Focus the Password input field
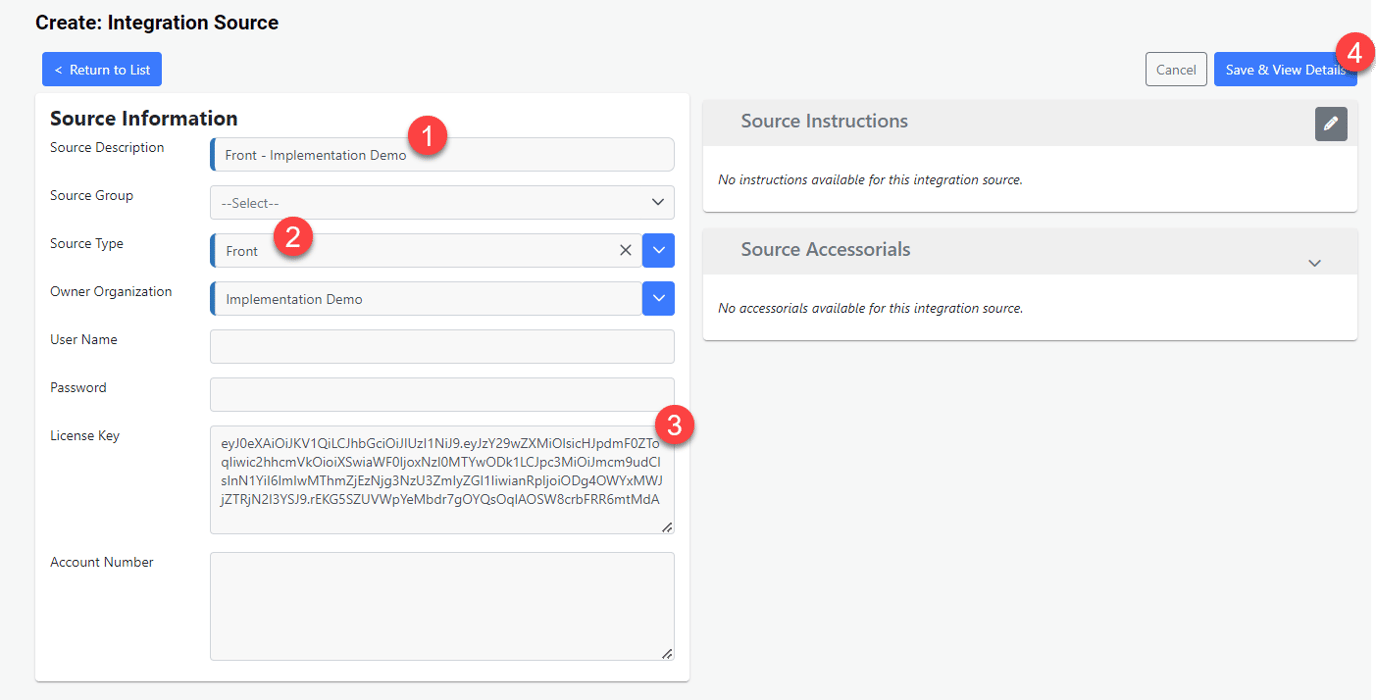Image resolution: width=1376 pixels, height=700 pixels. tap(442, 395)
